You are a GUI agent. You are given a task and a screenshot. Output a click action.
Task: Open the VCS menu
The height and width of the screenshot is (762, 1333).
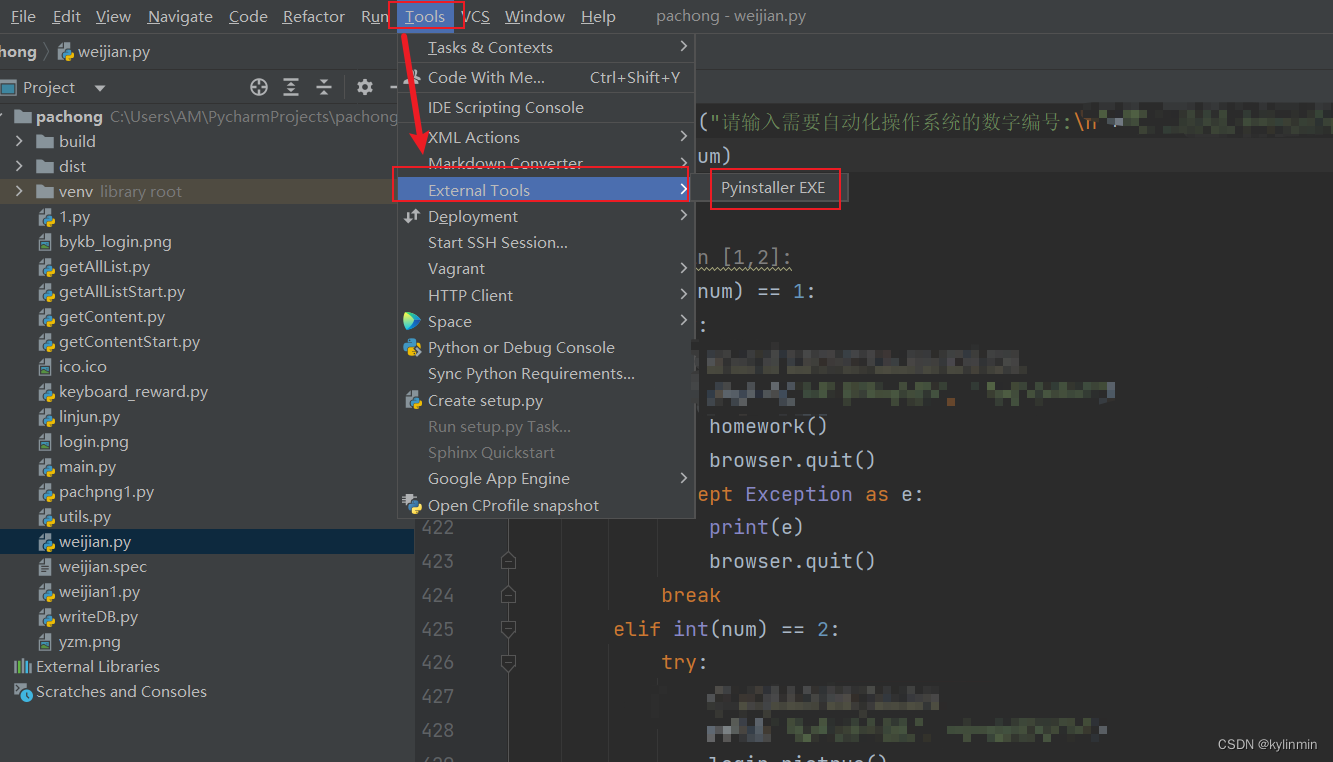click(476, 16)
